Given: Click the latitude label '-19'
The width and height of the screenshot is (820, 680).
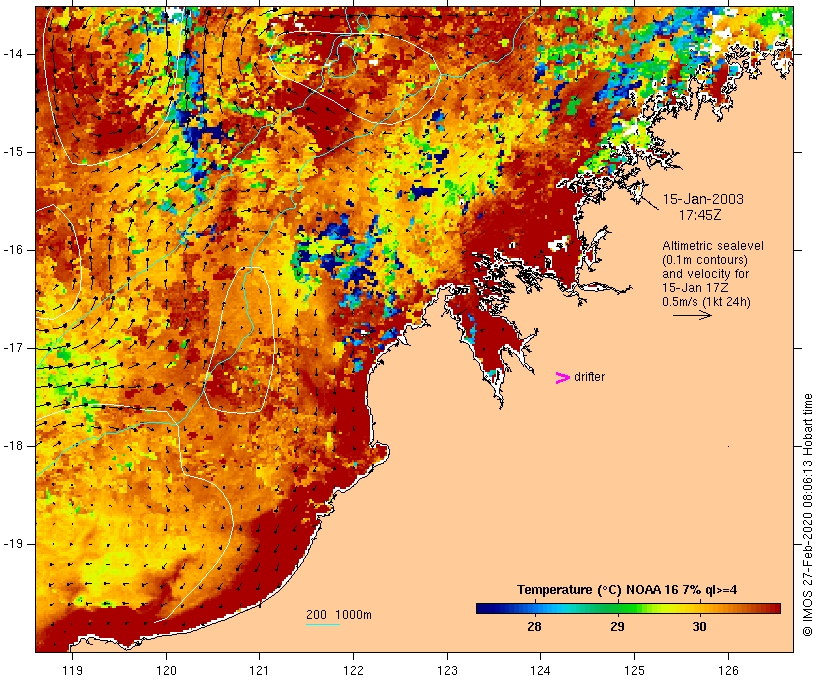Looking at the screenshot, I should click(13, 544).
